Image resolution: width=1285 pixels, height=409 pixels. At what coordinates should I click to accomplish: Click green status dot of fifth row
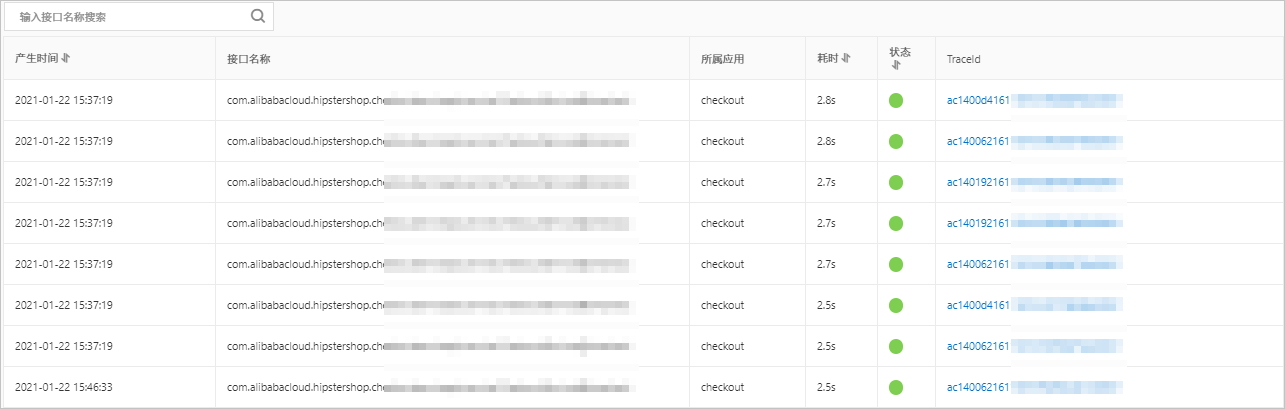tap(896, 264)
